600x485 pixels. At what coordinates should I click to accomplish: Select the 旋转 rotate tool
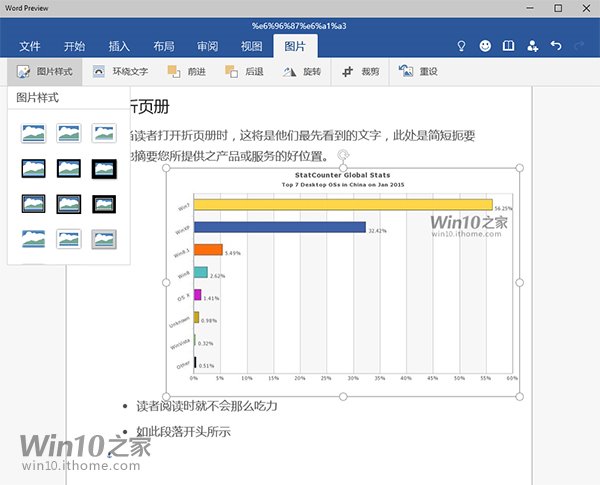click(x=302, y=72)
